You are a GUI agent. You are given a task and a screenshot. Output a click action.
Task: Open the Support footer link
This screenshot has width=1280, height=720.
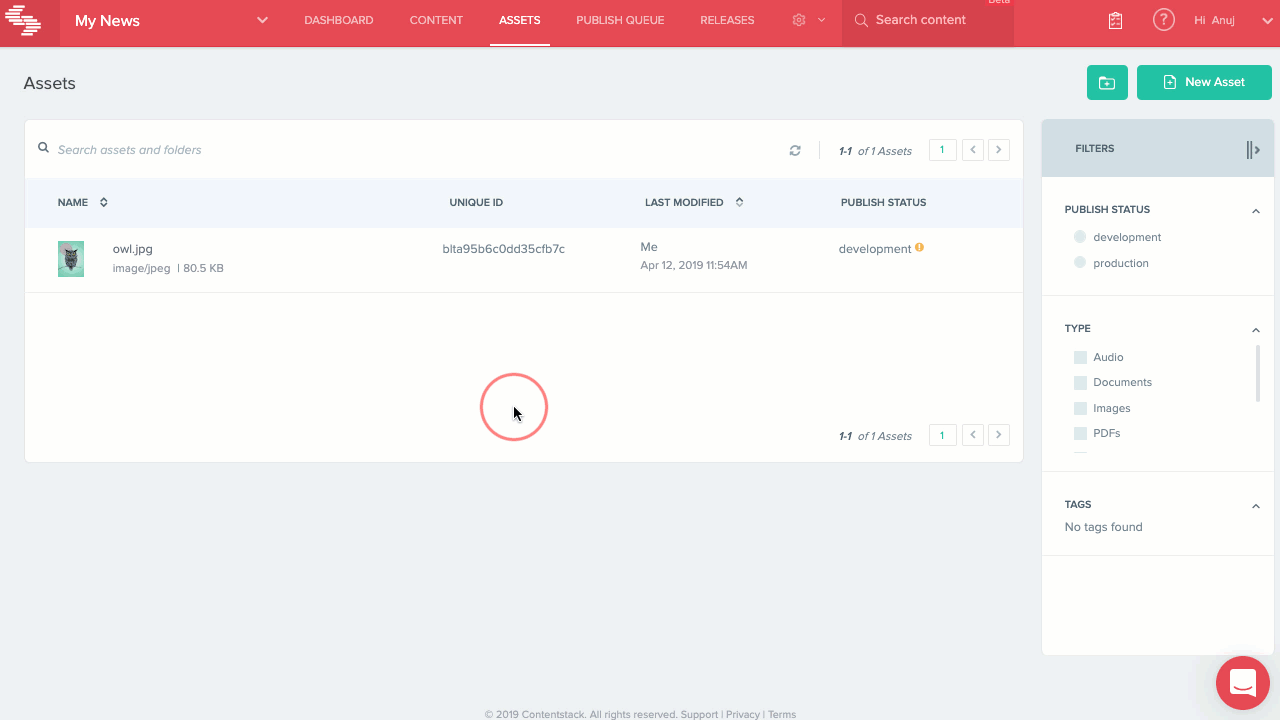[699, 714]
